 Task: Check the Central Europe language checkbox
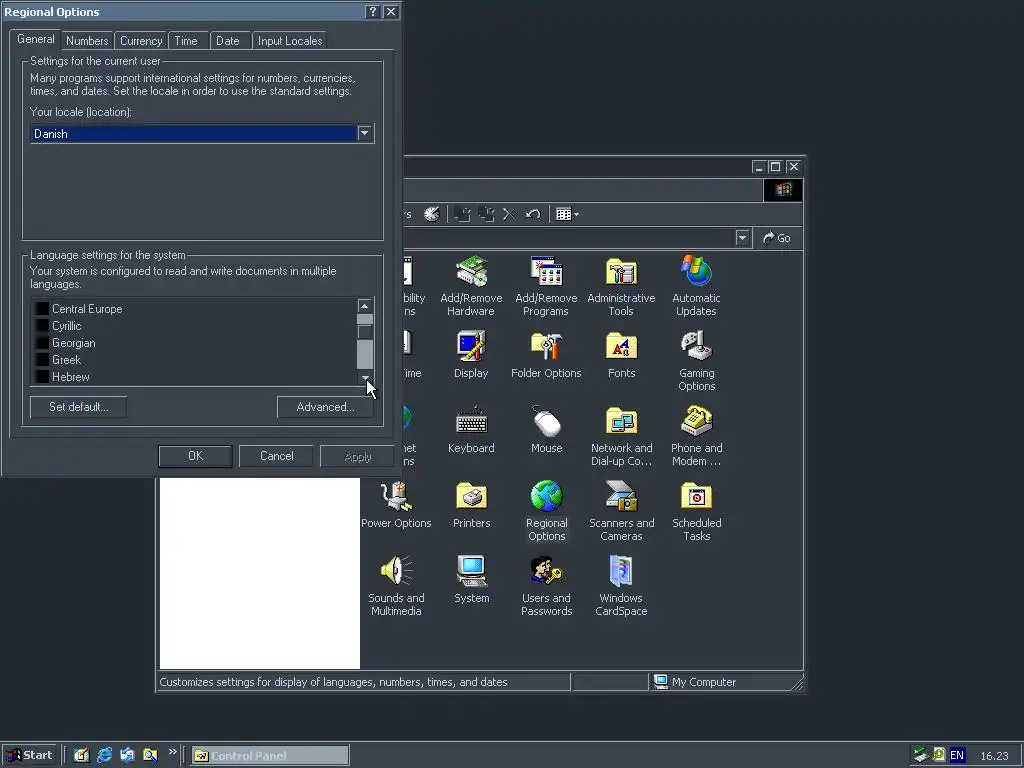click(42, 309)
